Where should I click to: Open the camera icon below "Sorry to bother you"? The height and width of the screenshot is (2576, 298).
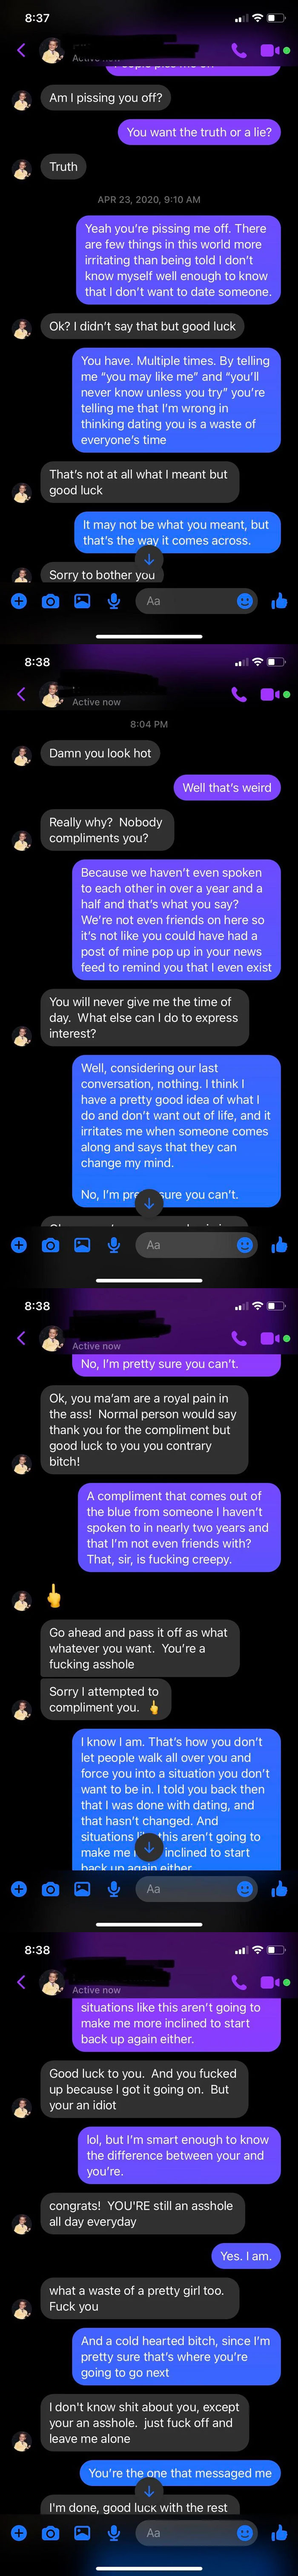[50, 601]
